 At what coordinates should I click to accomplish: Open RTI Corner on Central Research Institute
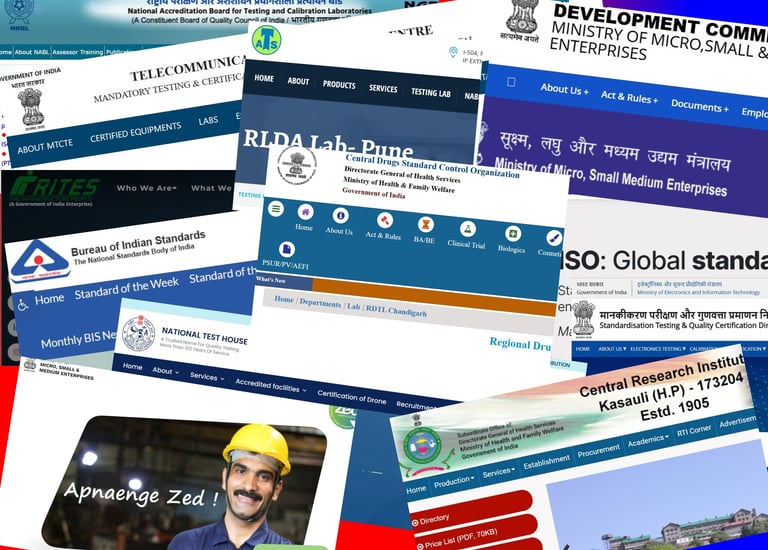pos(694,430)
